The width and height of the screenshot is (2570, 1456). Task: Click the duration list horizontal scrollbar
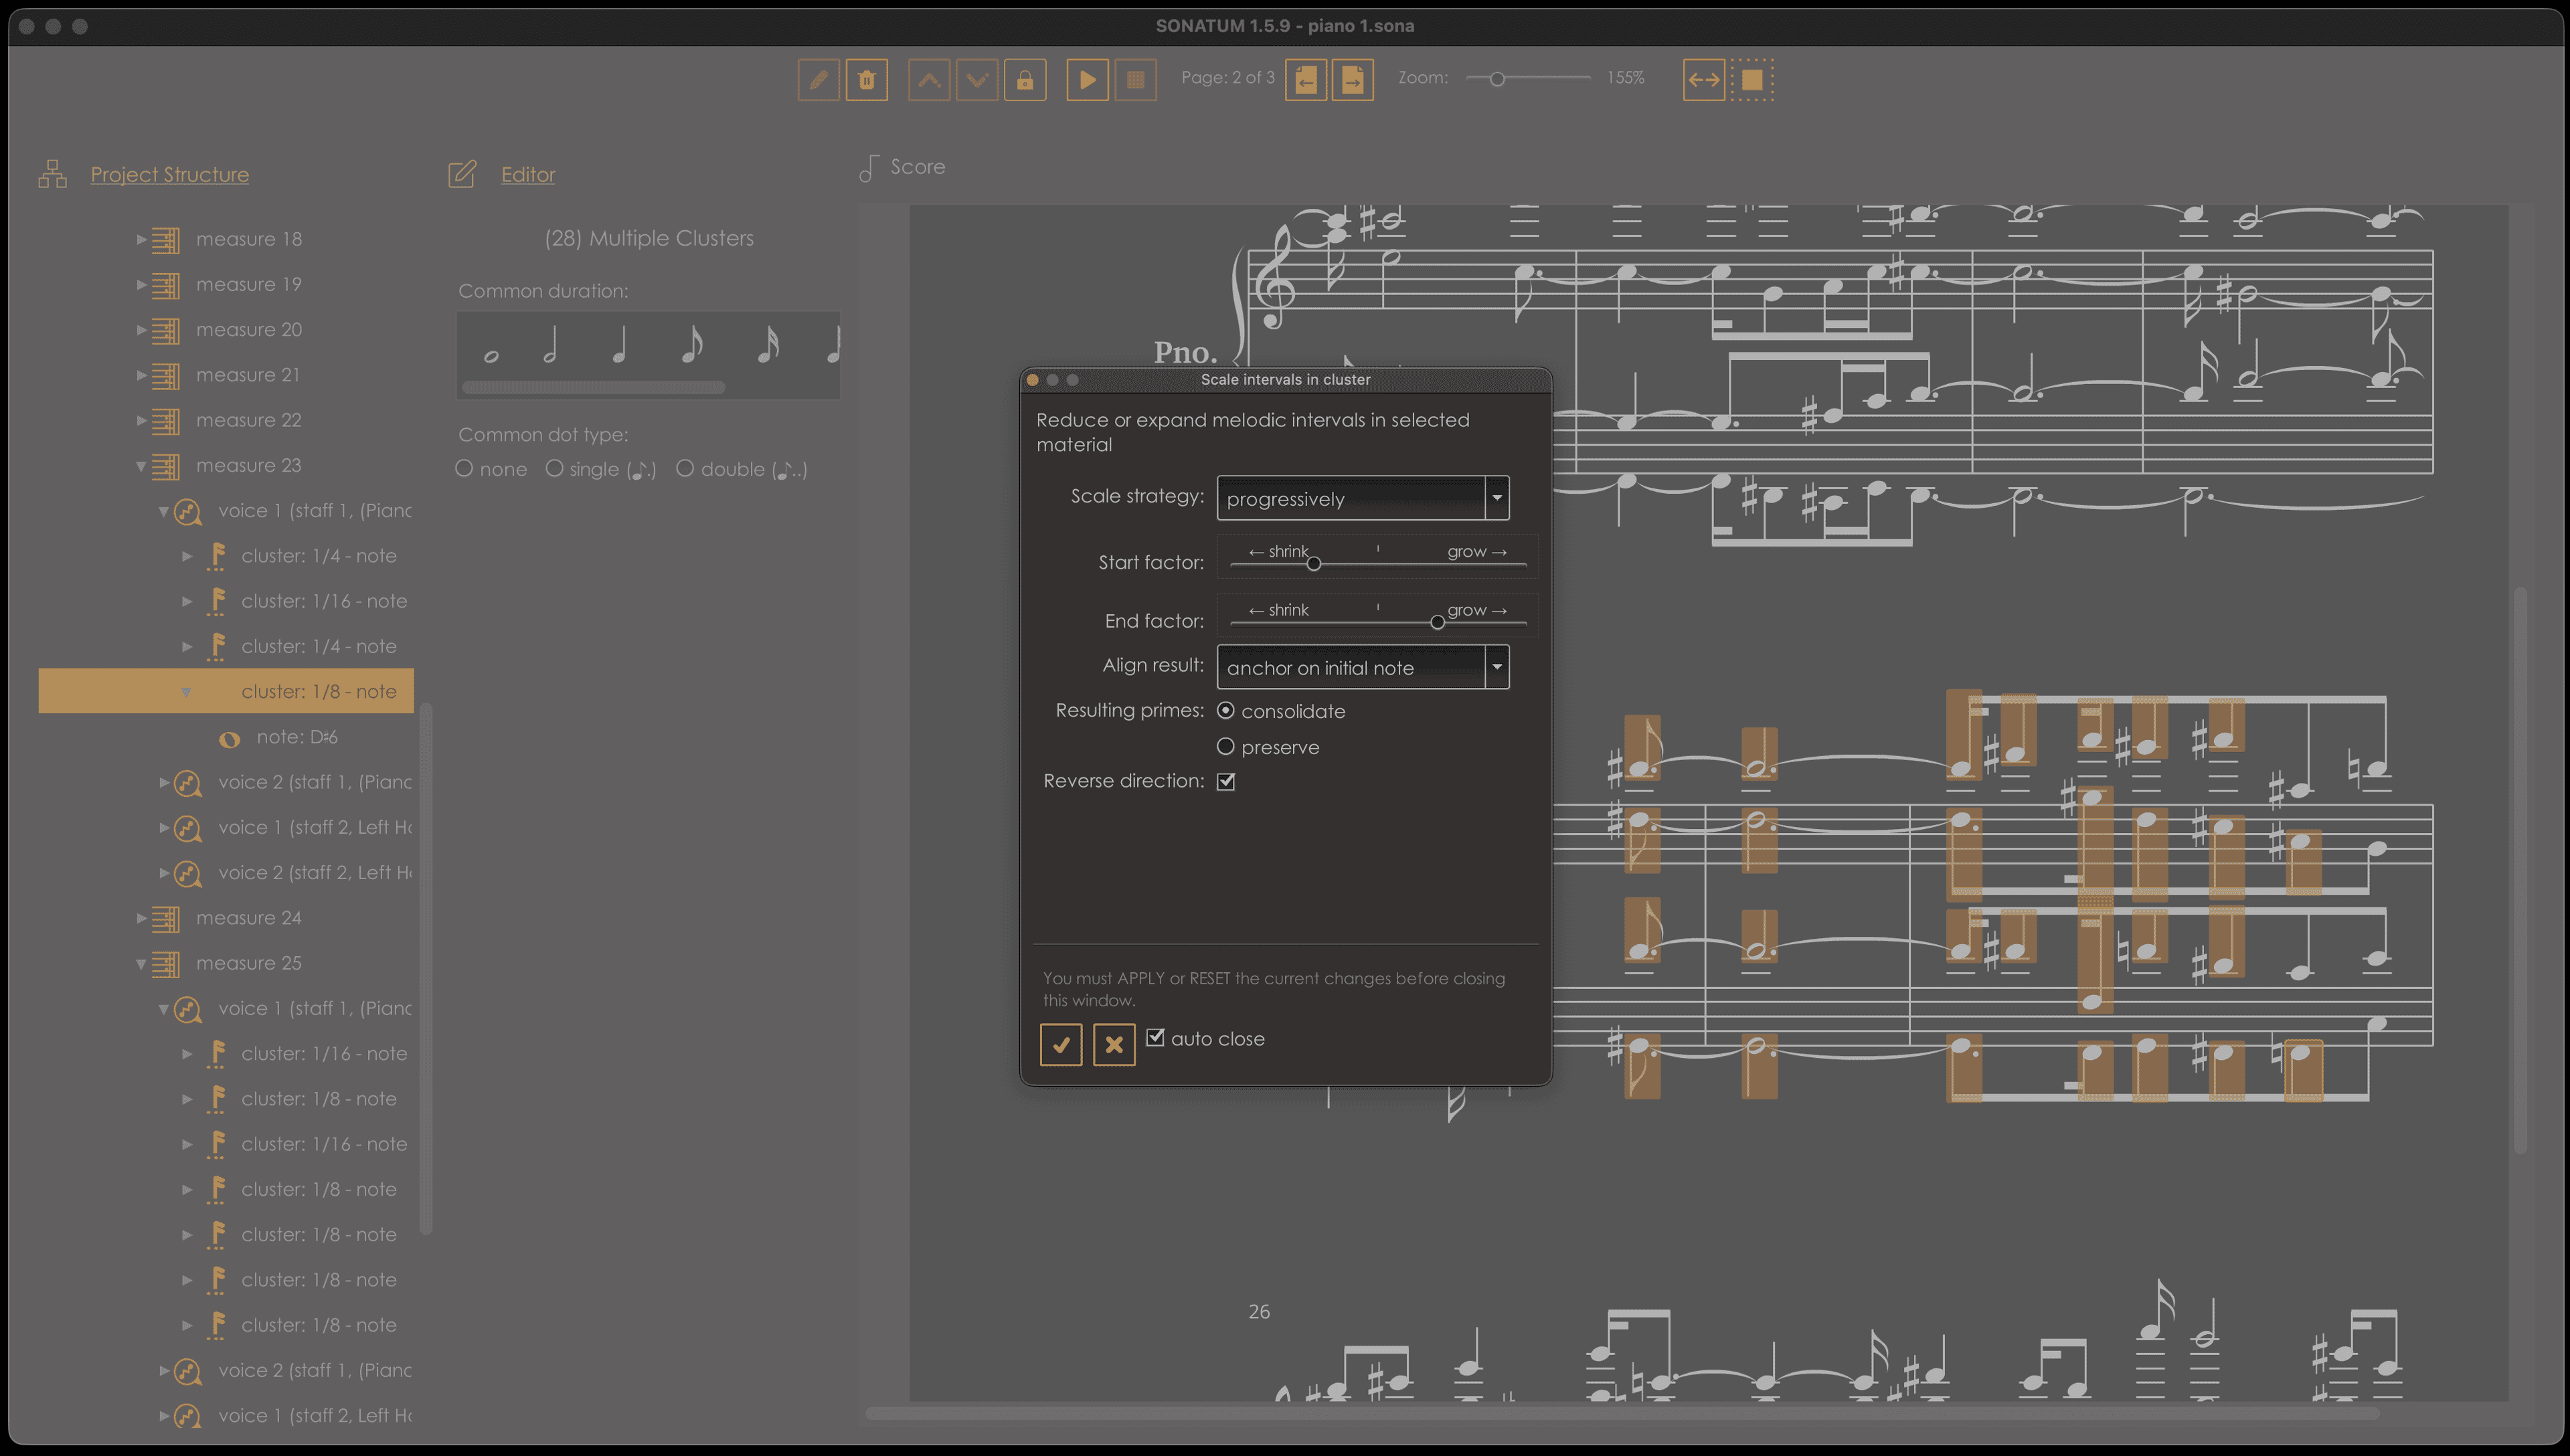pos(594,387)
